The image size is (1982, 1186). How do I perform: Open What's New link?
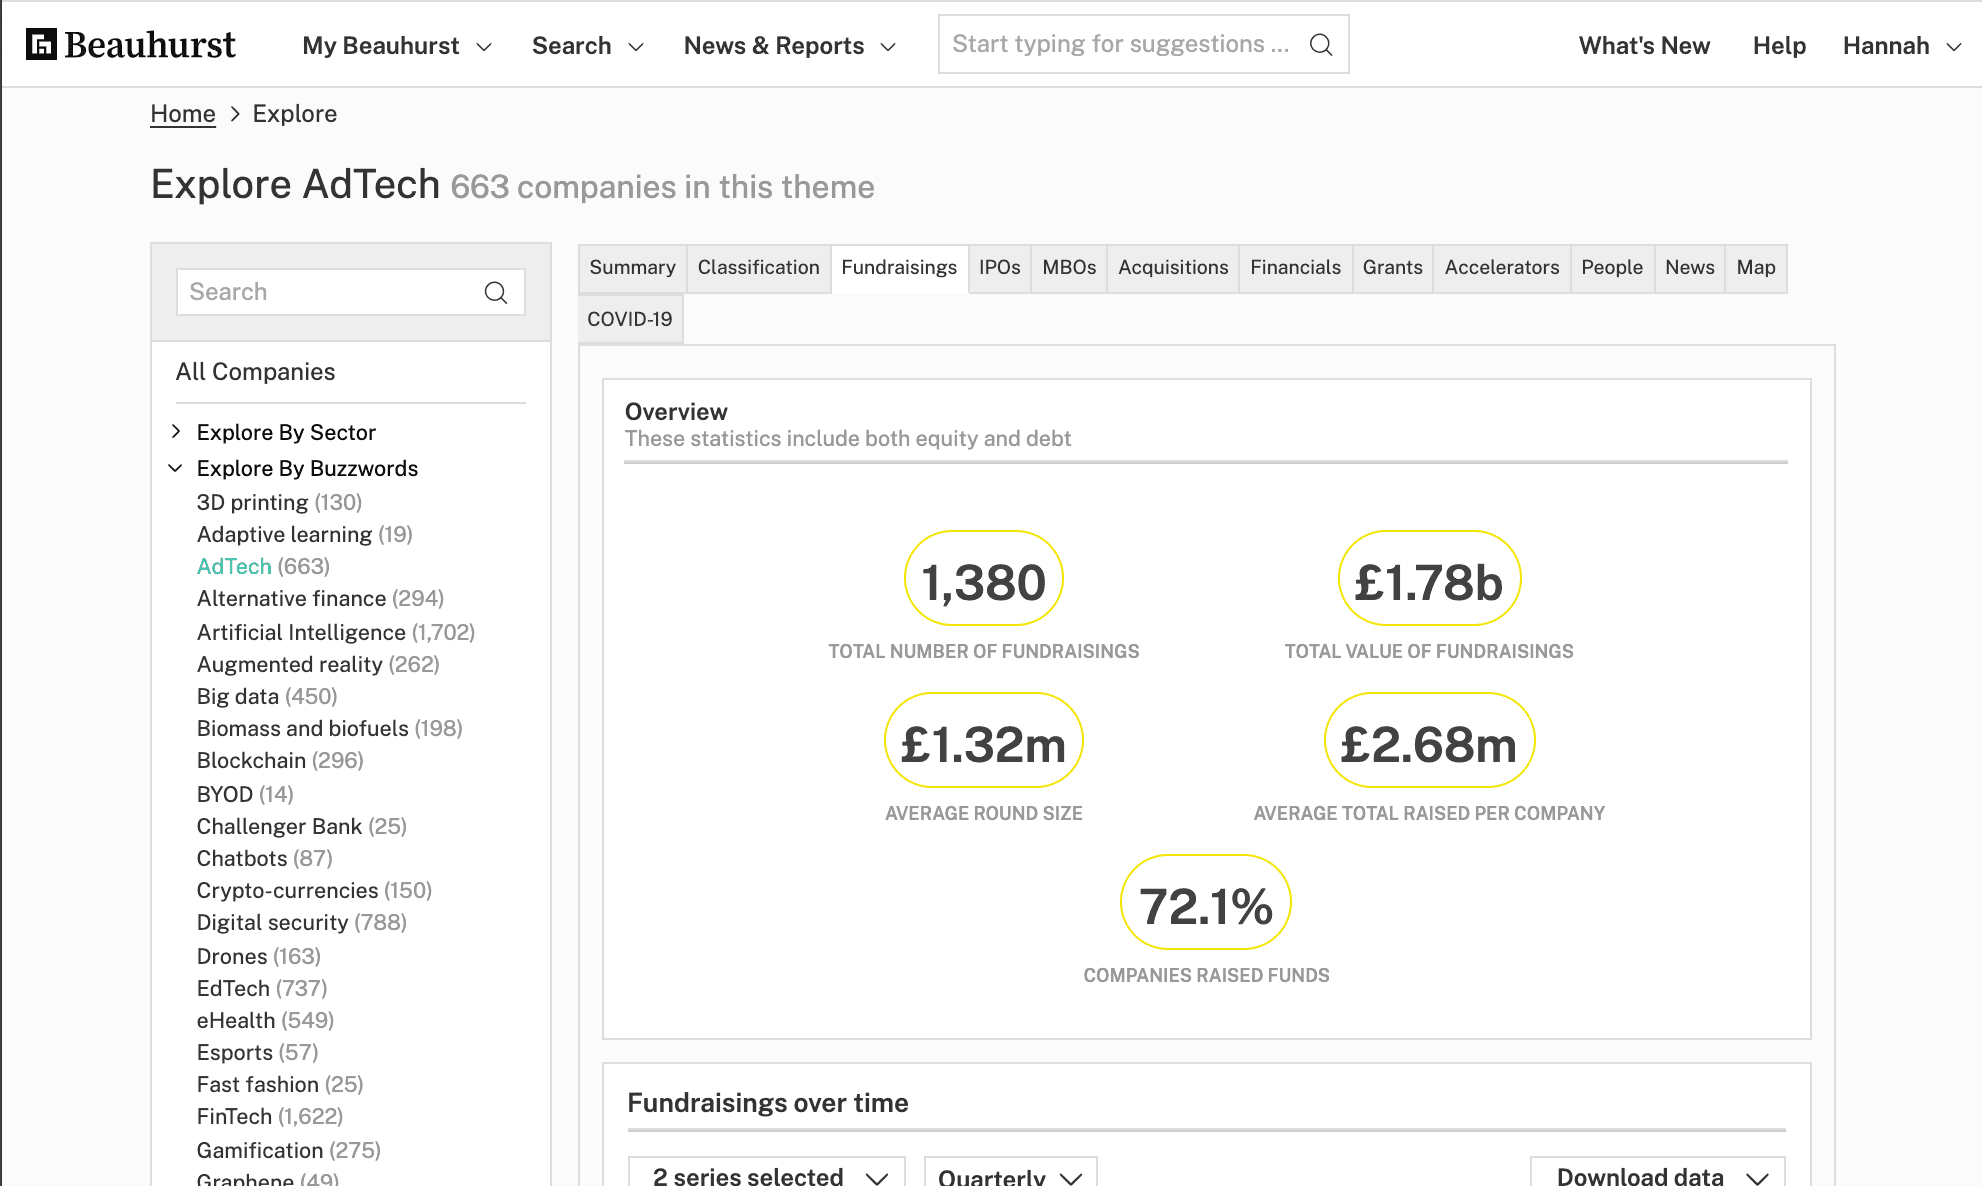click(x=1644, y=45)
